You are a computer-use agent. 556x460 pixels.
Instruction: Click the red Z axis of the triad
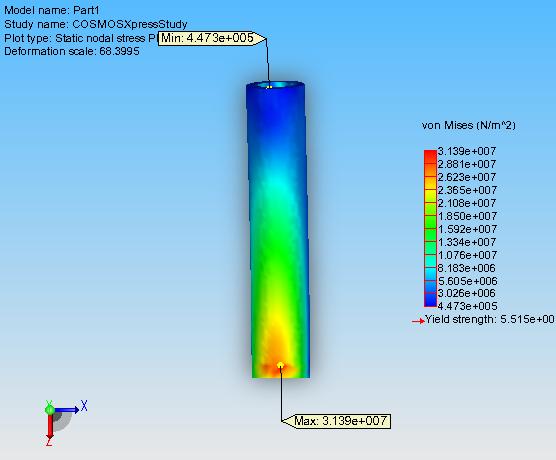point(50,427)
